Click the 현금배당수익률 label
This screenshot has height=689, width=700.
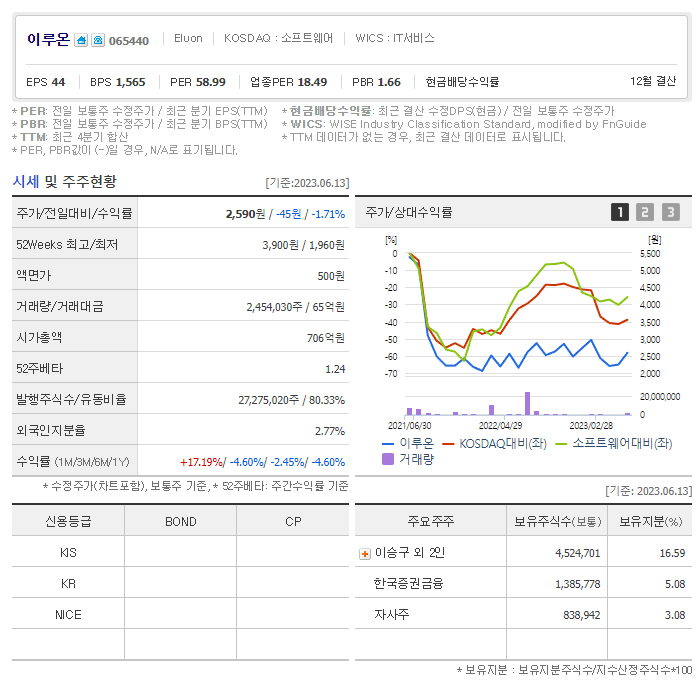pos(462,82)
